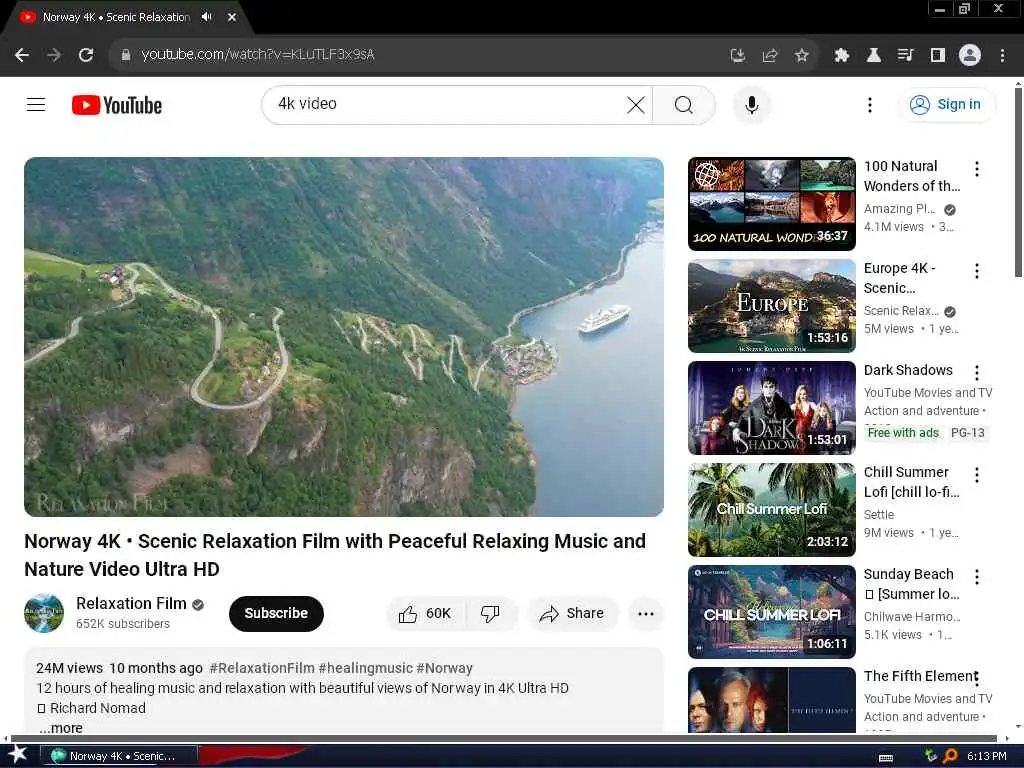Click the Sign in button
The width and height of the screenshot is (1024, 768).
tap(947, 104)
